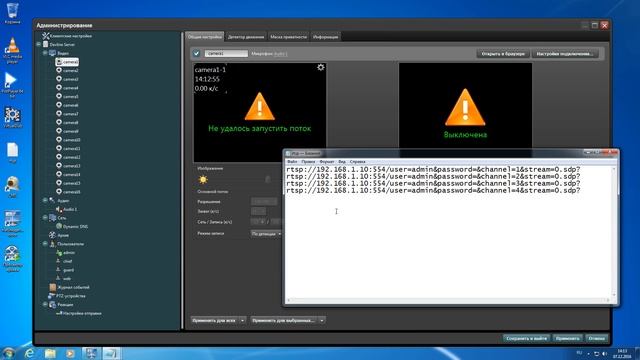Switch to Детектор движения tab
The width and height of the screenshot is (640, 360).
246,37
